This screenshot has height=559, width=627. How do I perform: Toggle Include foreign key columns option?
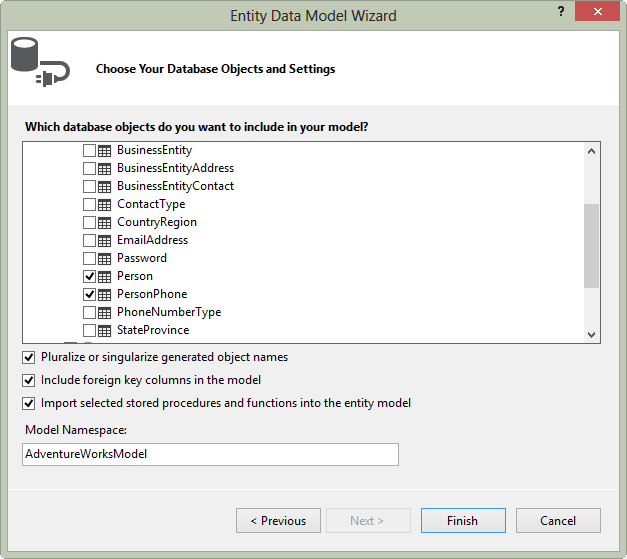[x=28, y=380]
